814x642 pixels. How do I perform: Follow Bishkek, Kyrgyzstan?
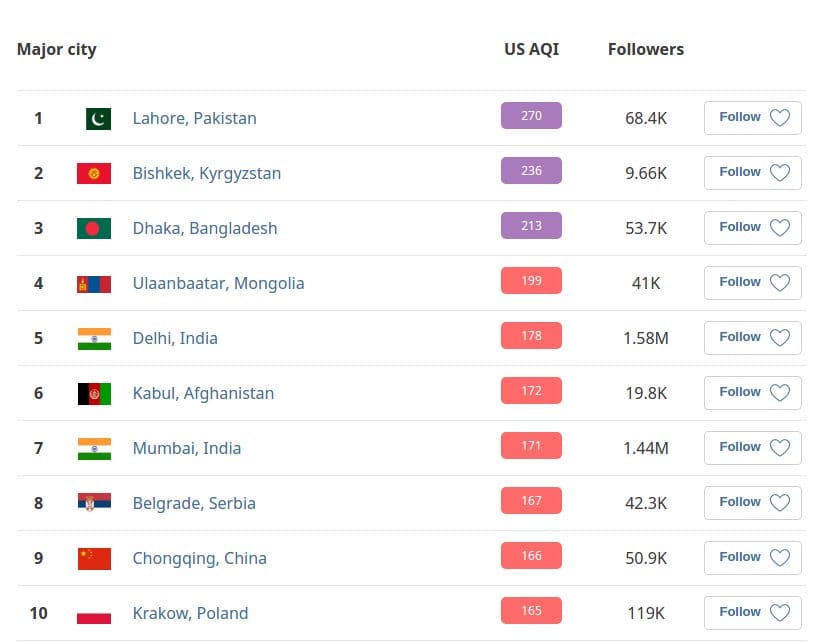coord(752,172)
